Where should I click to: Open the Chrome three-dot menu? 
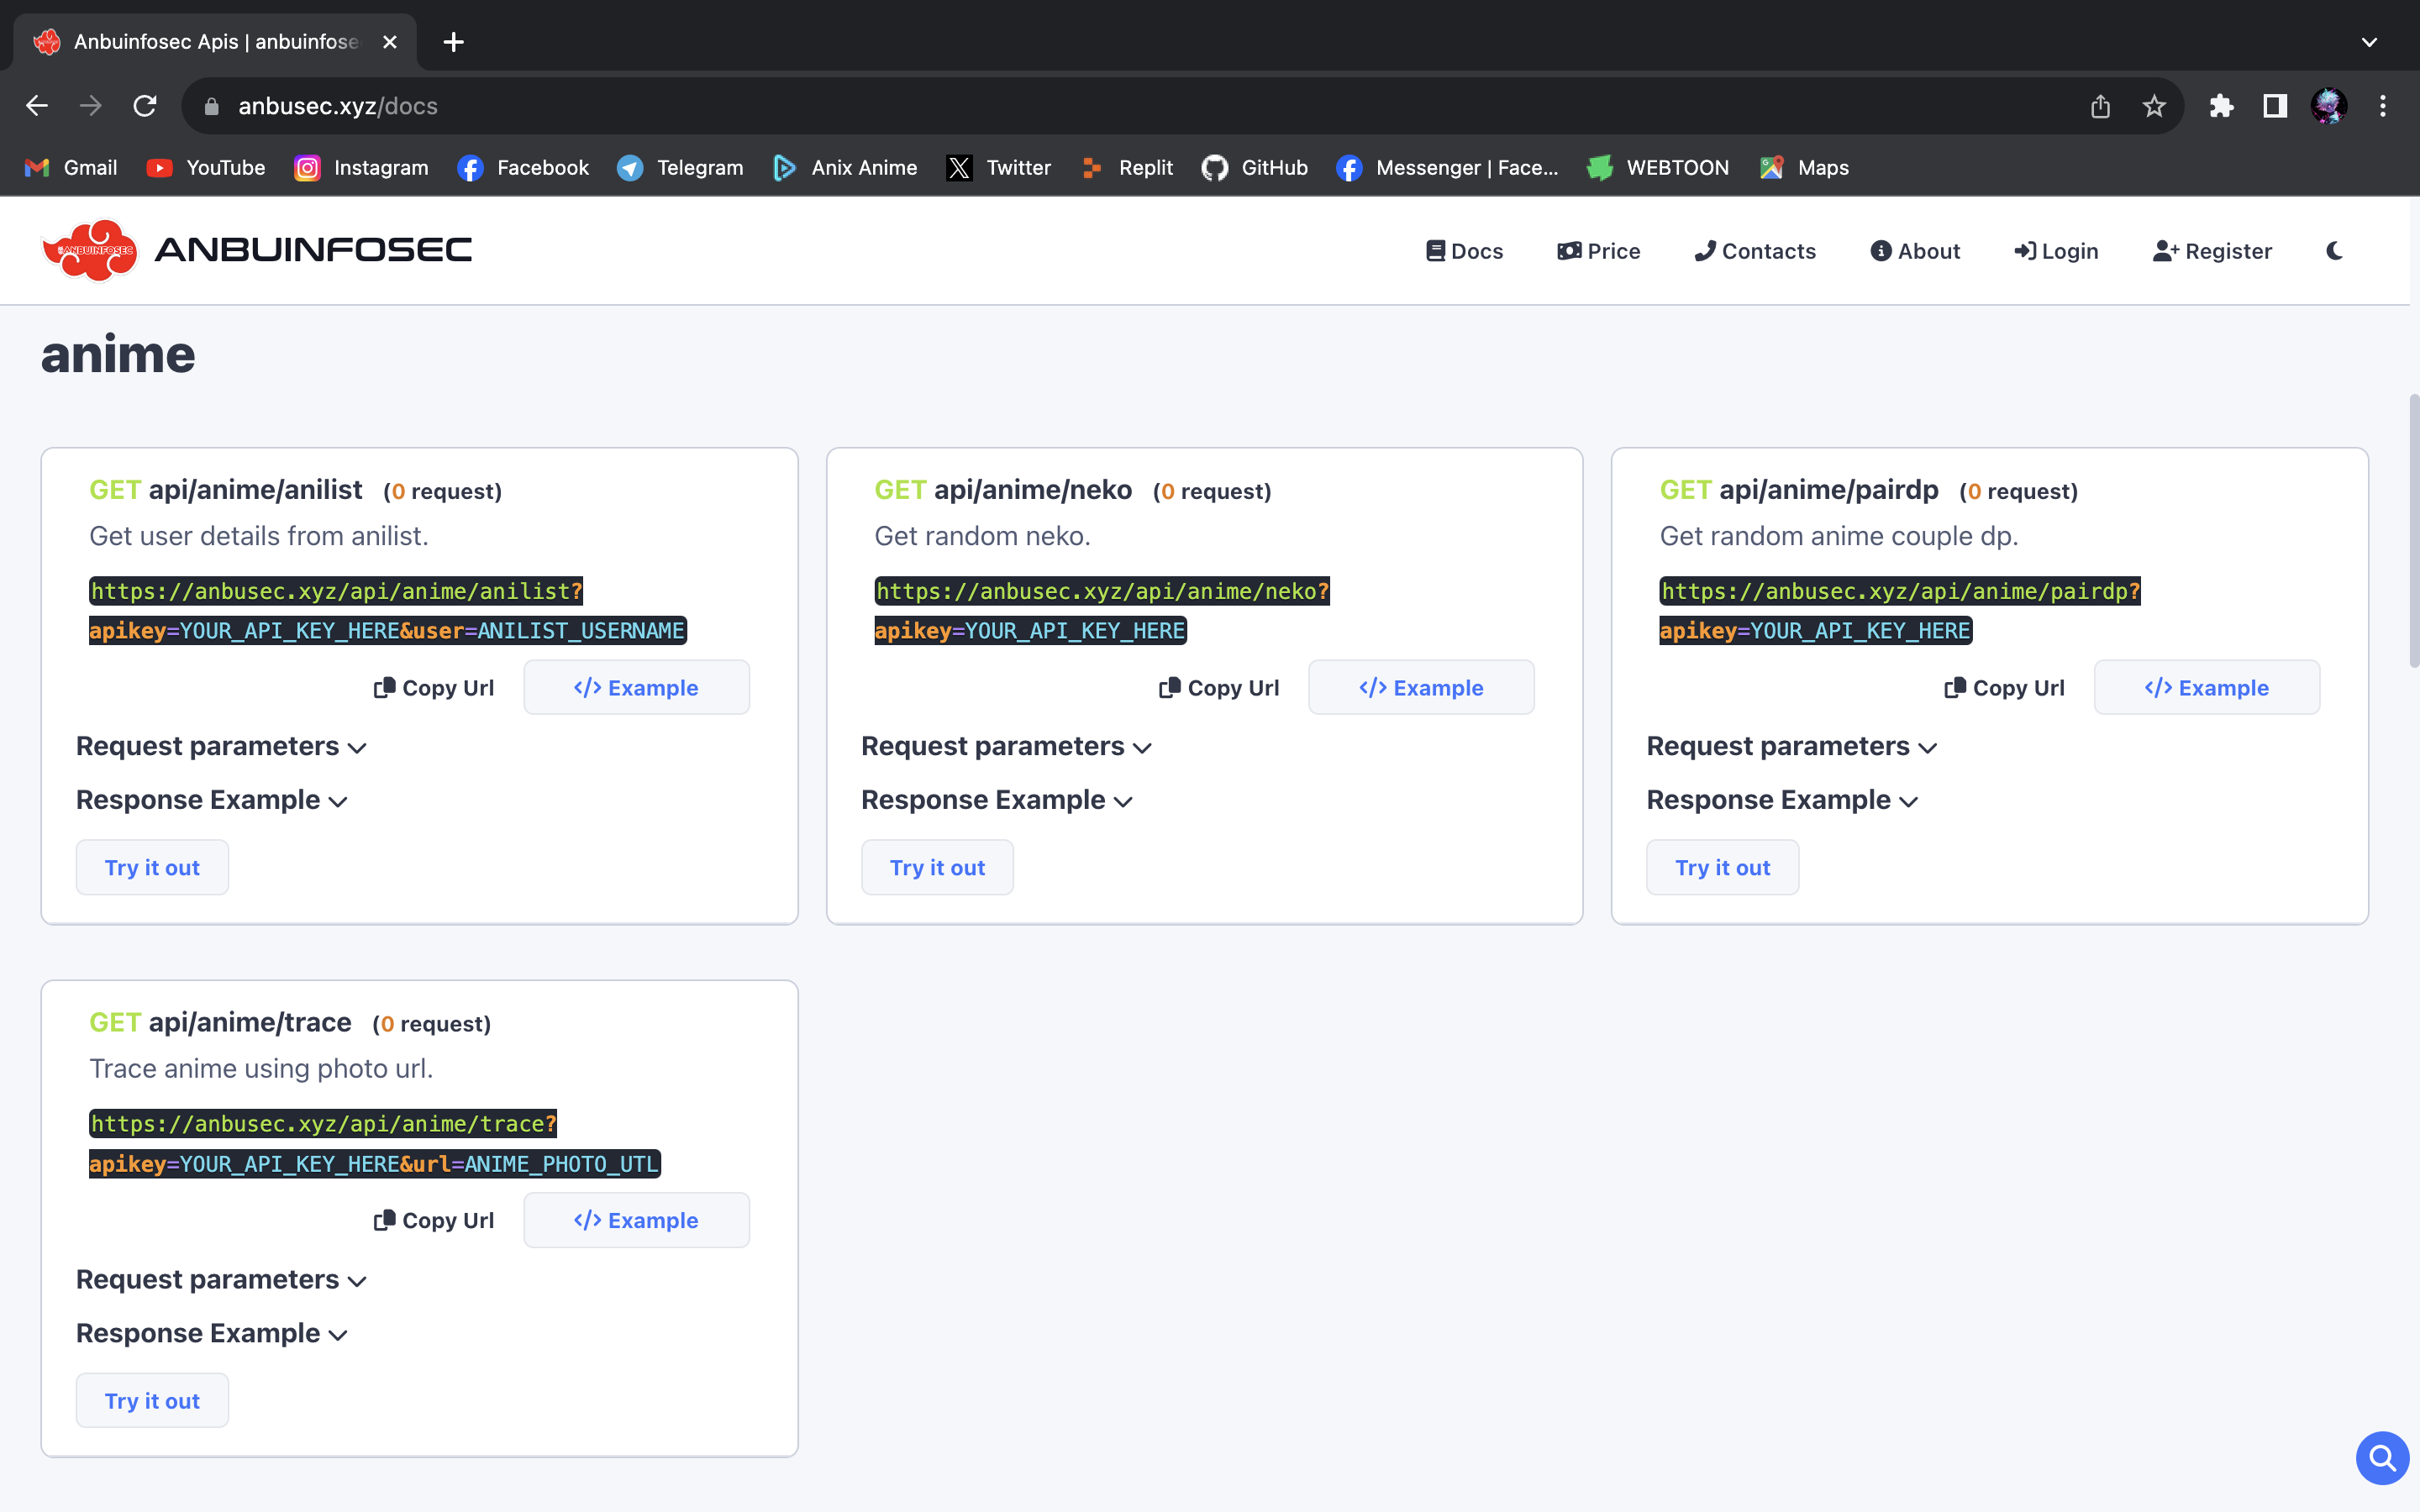tap(2383, 106)
